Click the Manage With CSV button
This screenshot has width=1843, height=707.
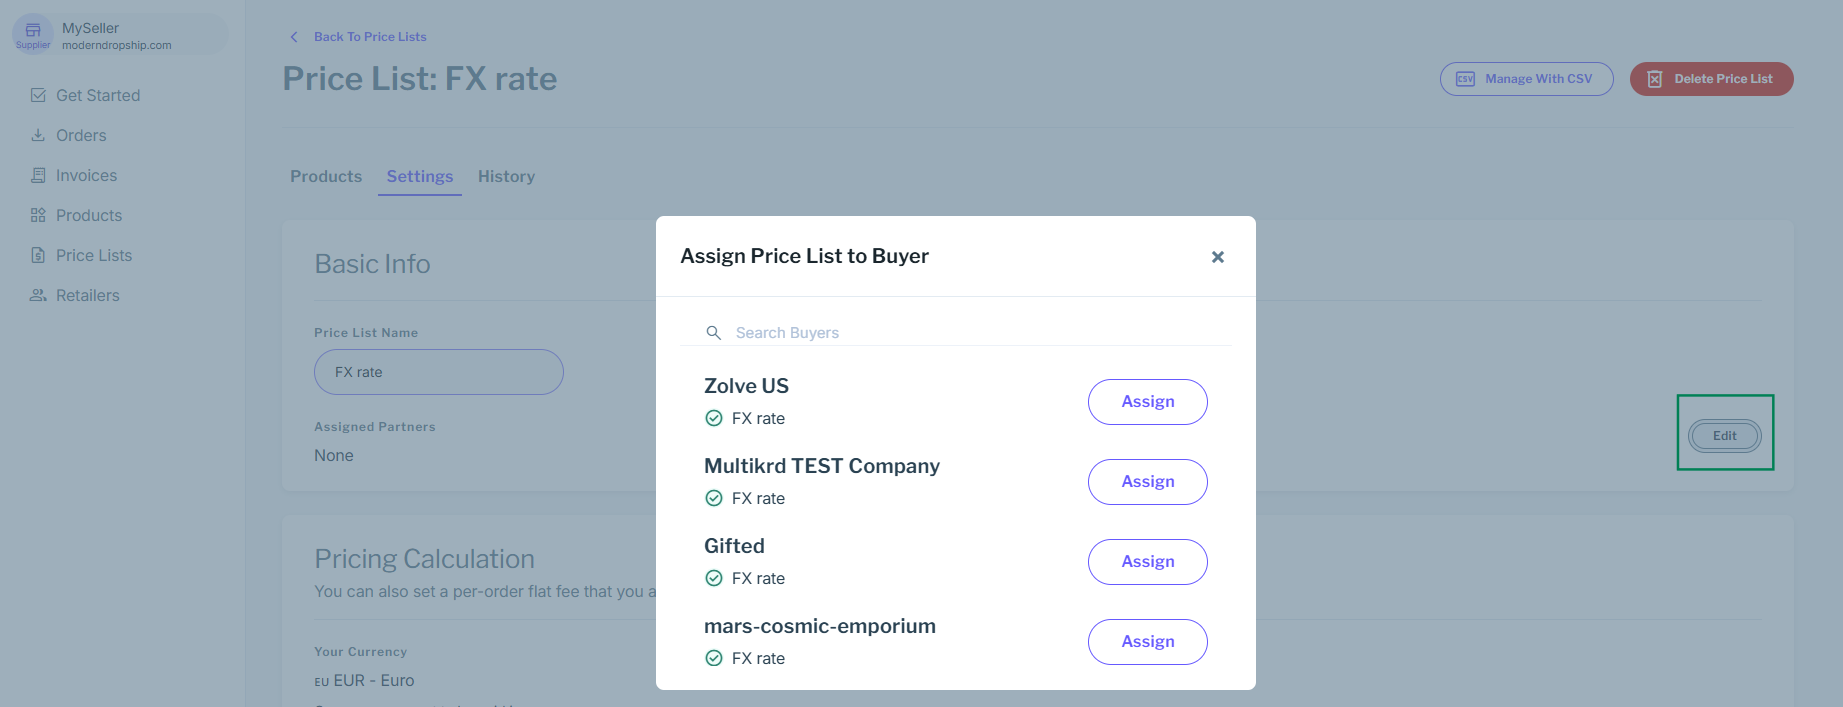[x=1526, y=79]
